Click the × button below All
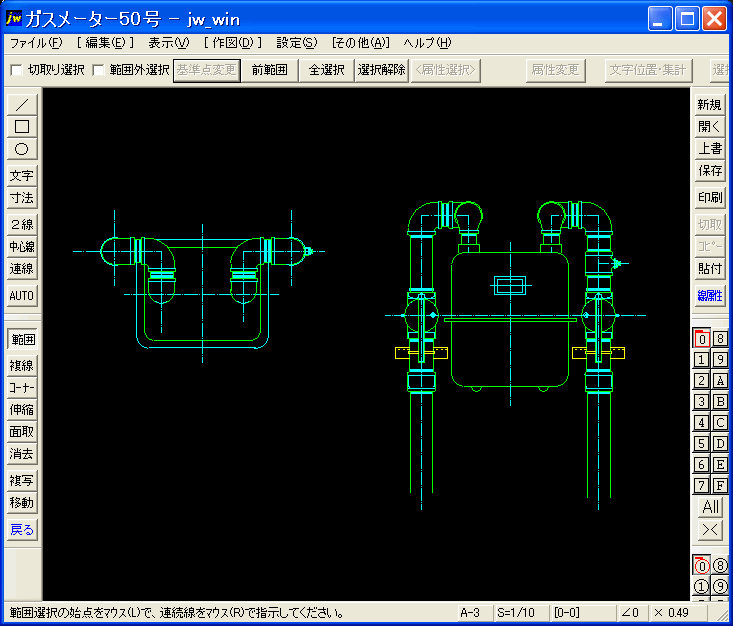The height and width of the screenshot is (626, 733). point(710,529)
